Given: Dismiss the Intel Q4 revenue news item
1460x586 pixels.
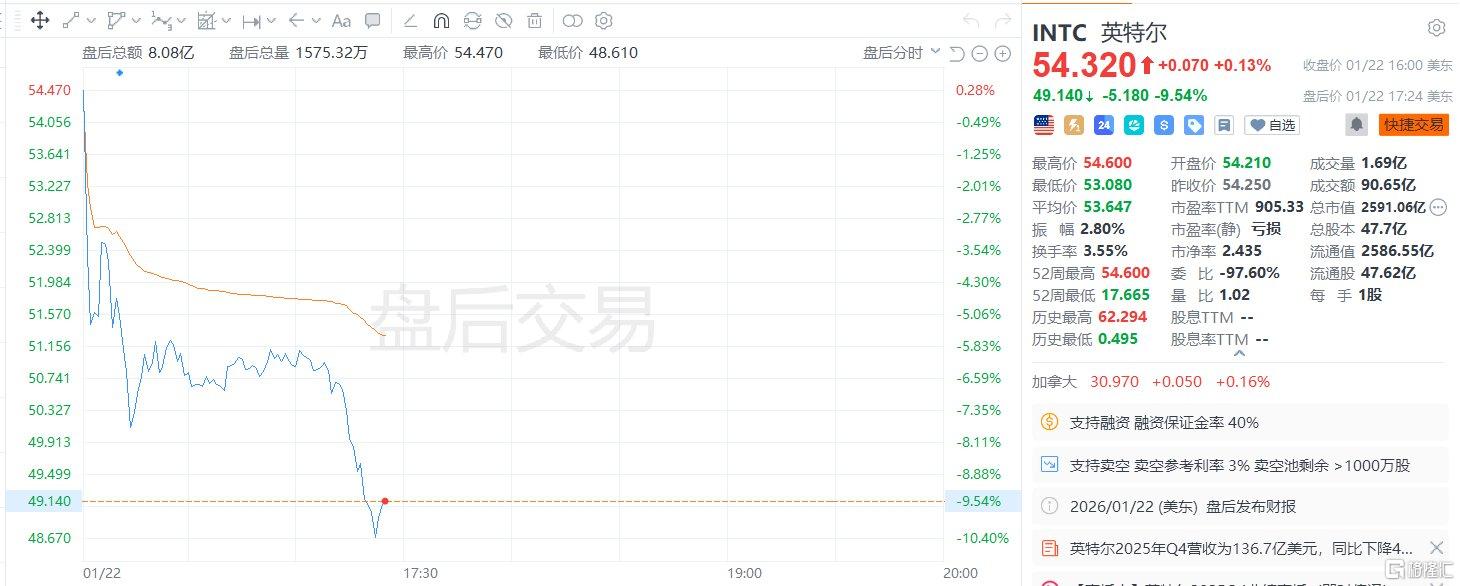Looking at the screenshot, I should point(1436,548).
